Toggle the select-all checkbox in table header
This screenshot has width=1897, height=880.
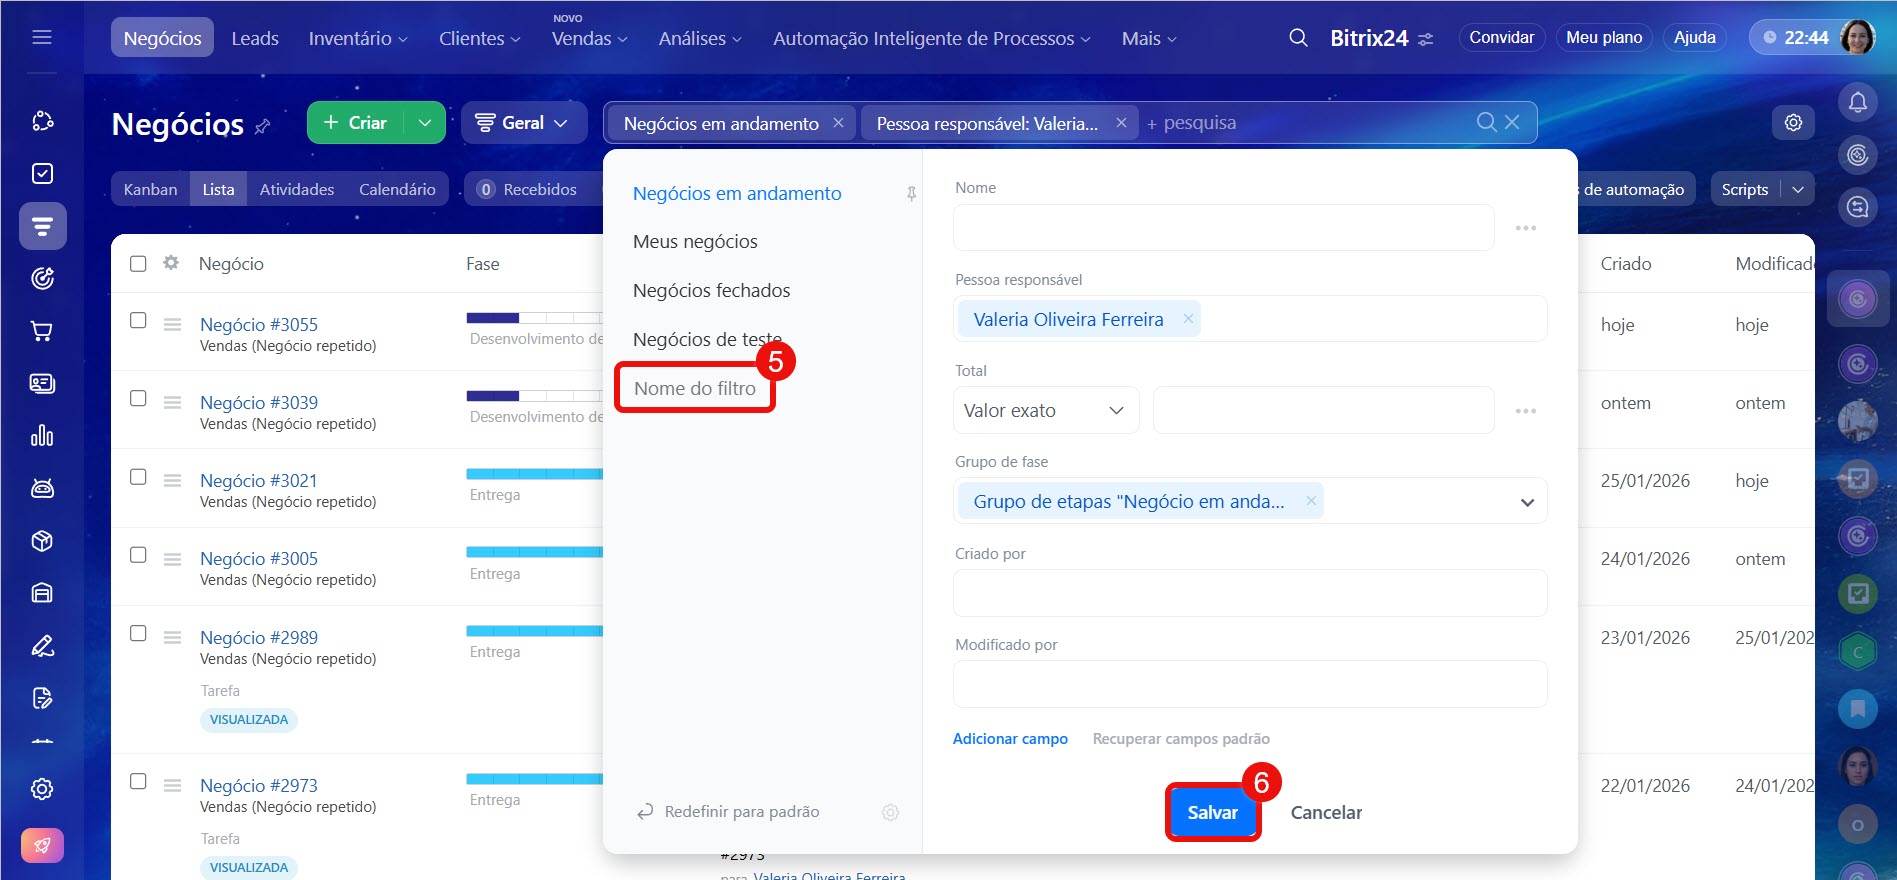coord(138,263)
